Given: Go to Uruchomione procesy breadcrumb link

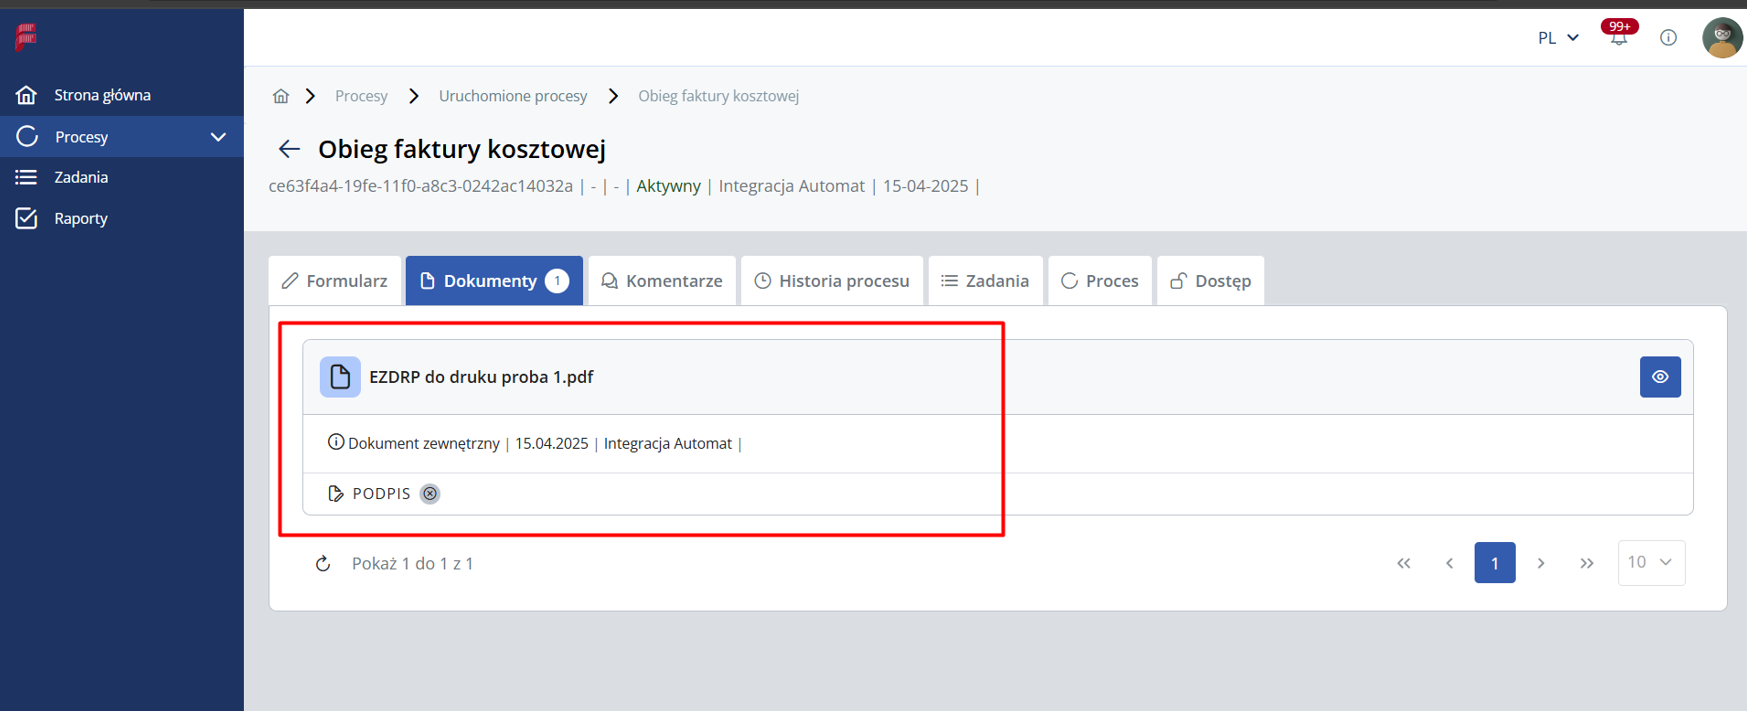Looking at the screenshot, I should (x=513, y=96).
